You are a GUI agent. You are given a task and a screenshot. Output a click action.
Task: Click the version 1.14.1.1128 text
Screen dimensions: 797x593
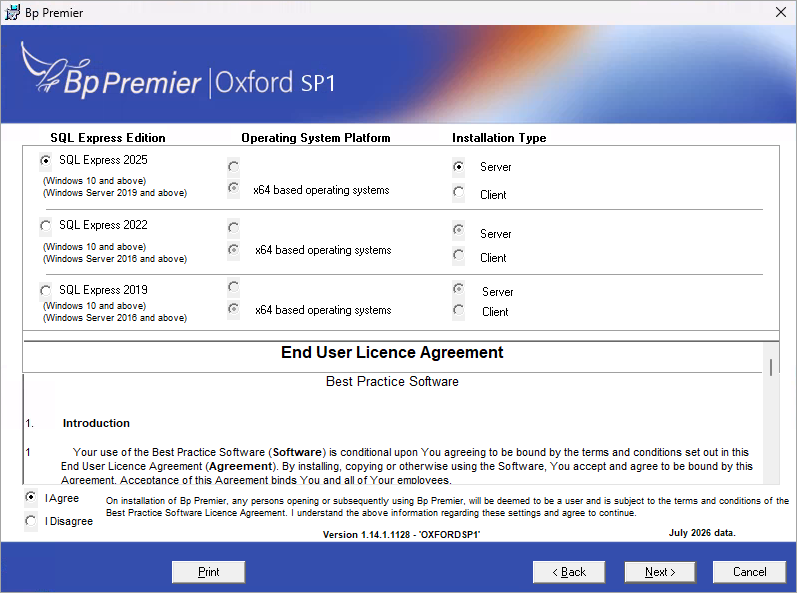pos(402,535)
